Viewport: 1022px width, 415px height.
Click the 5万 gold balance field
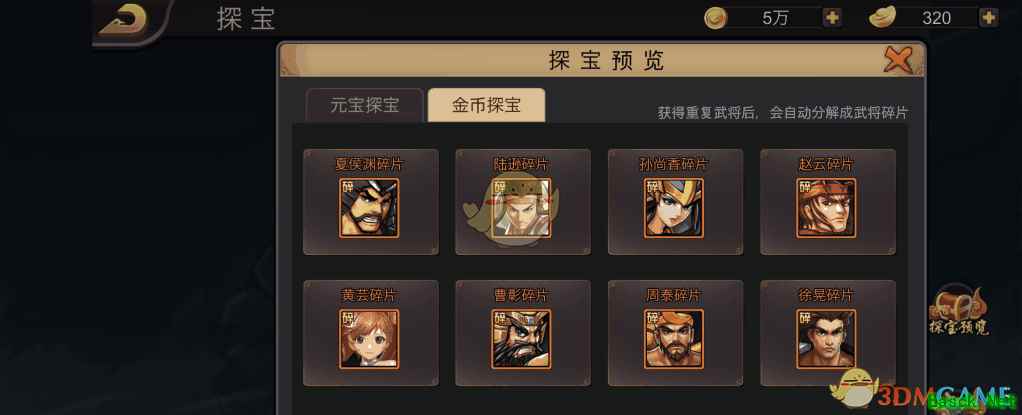pyautogui.click(x=774, y=18)
